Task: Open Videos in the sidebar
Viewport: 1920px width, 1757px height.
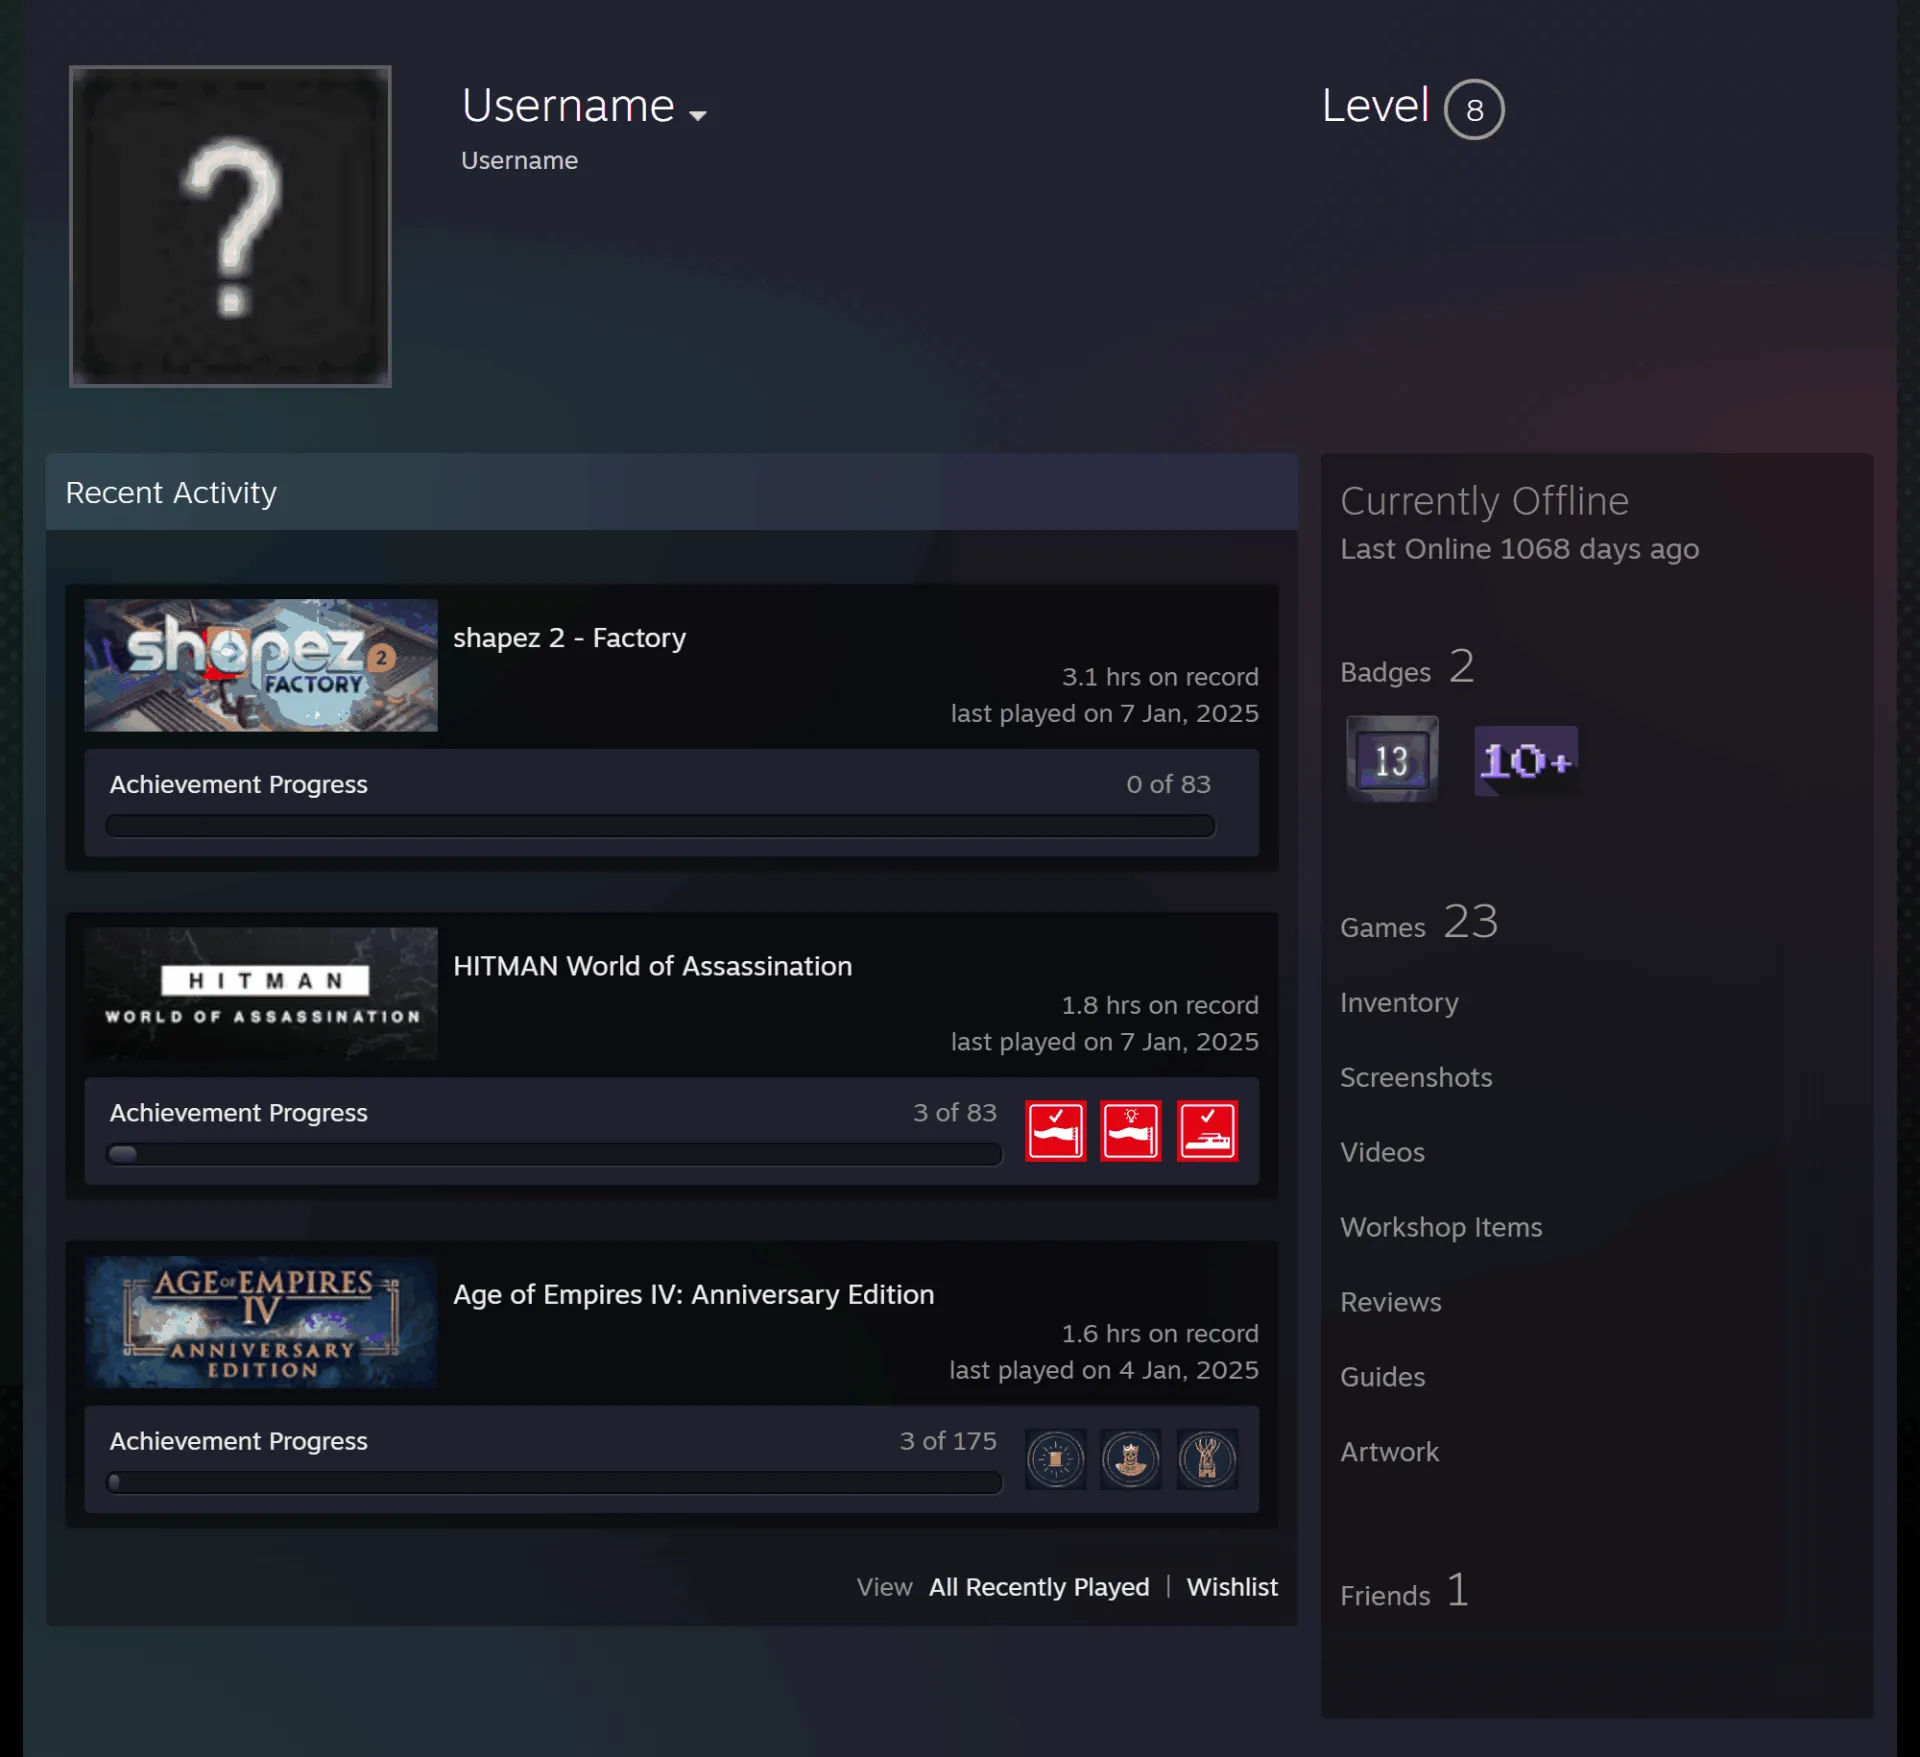Action: coord(1382,1152)
